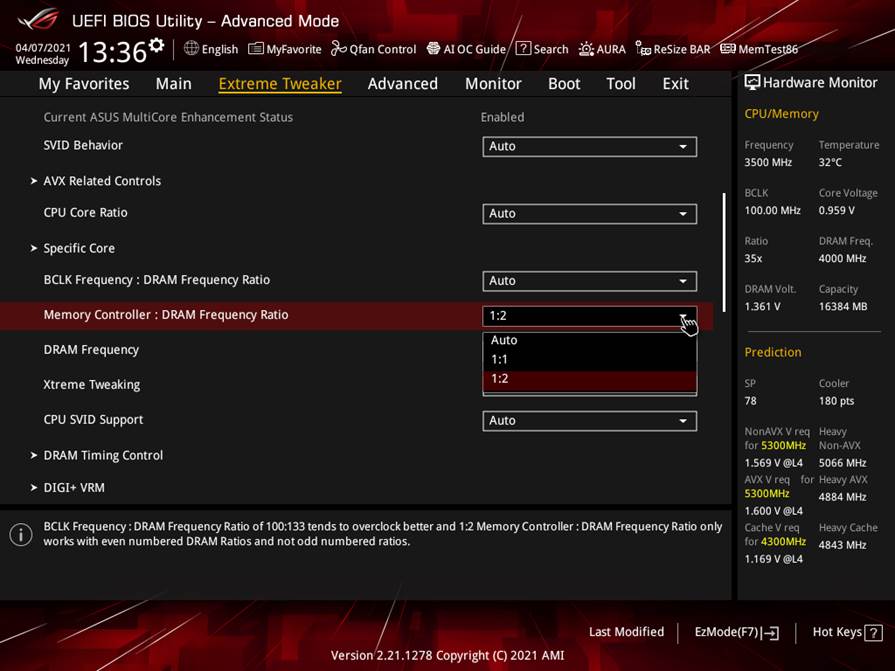Launch AI OC Guide icon
Viewport: 895px width, 671px height.
433,49
